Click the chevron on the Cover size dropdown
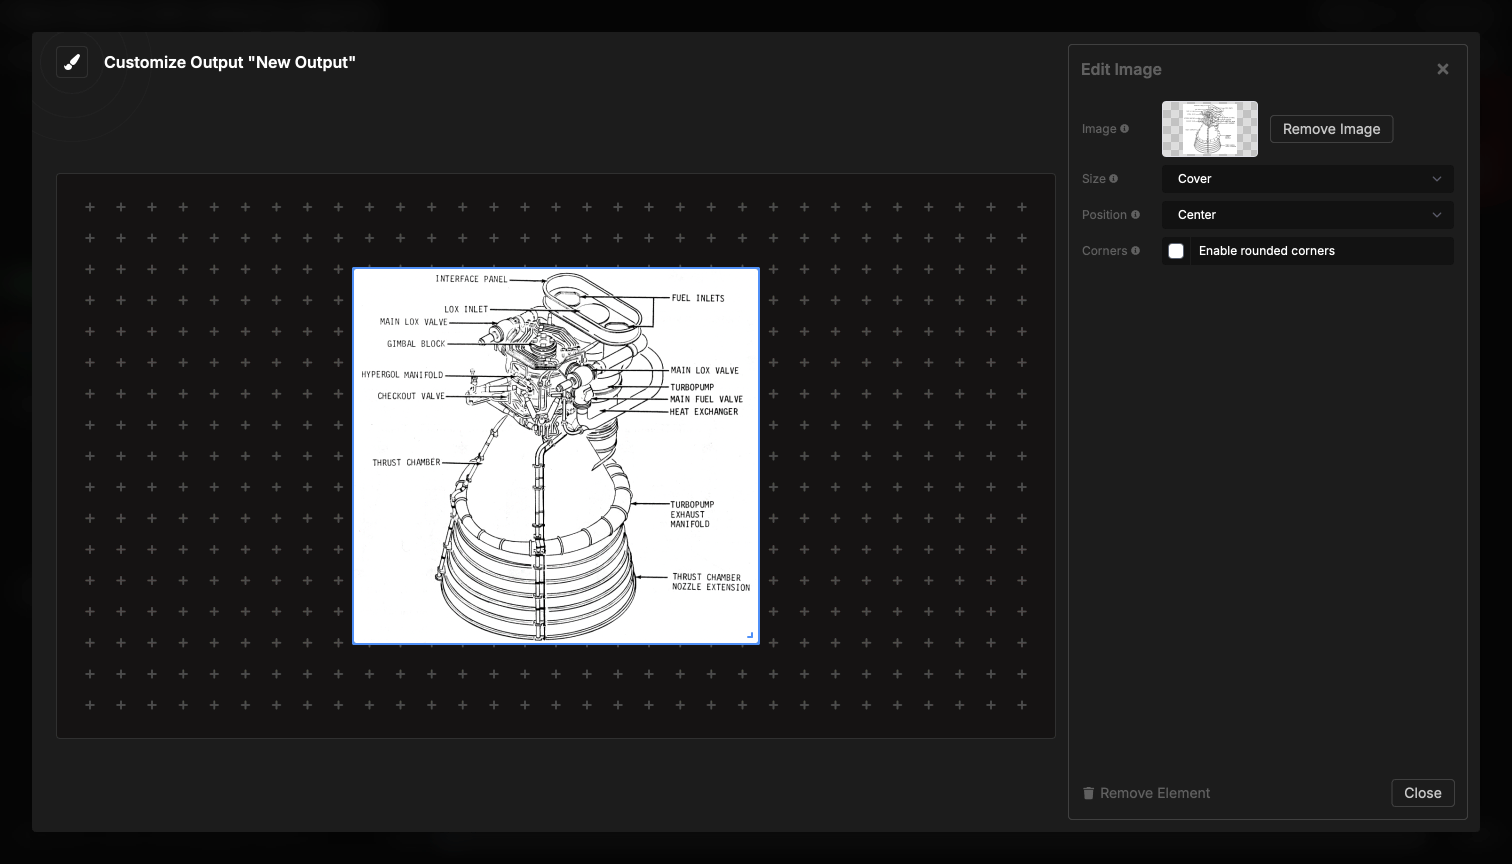The width and height of the screenshot is (1512, 864). point(1438,178)
